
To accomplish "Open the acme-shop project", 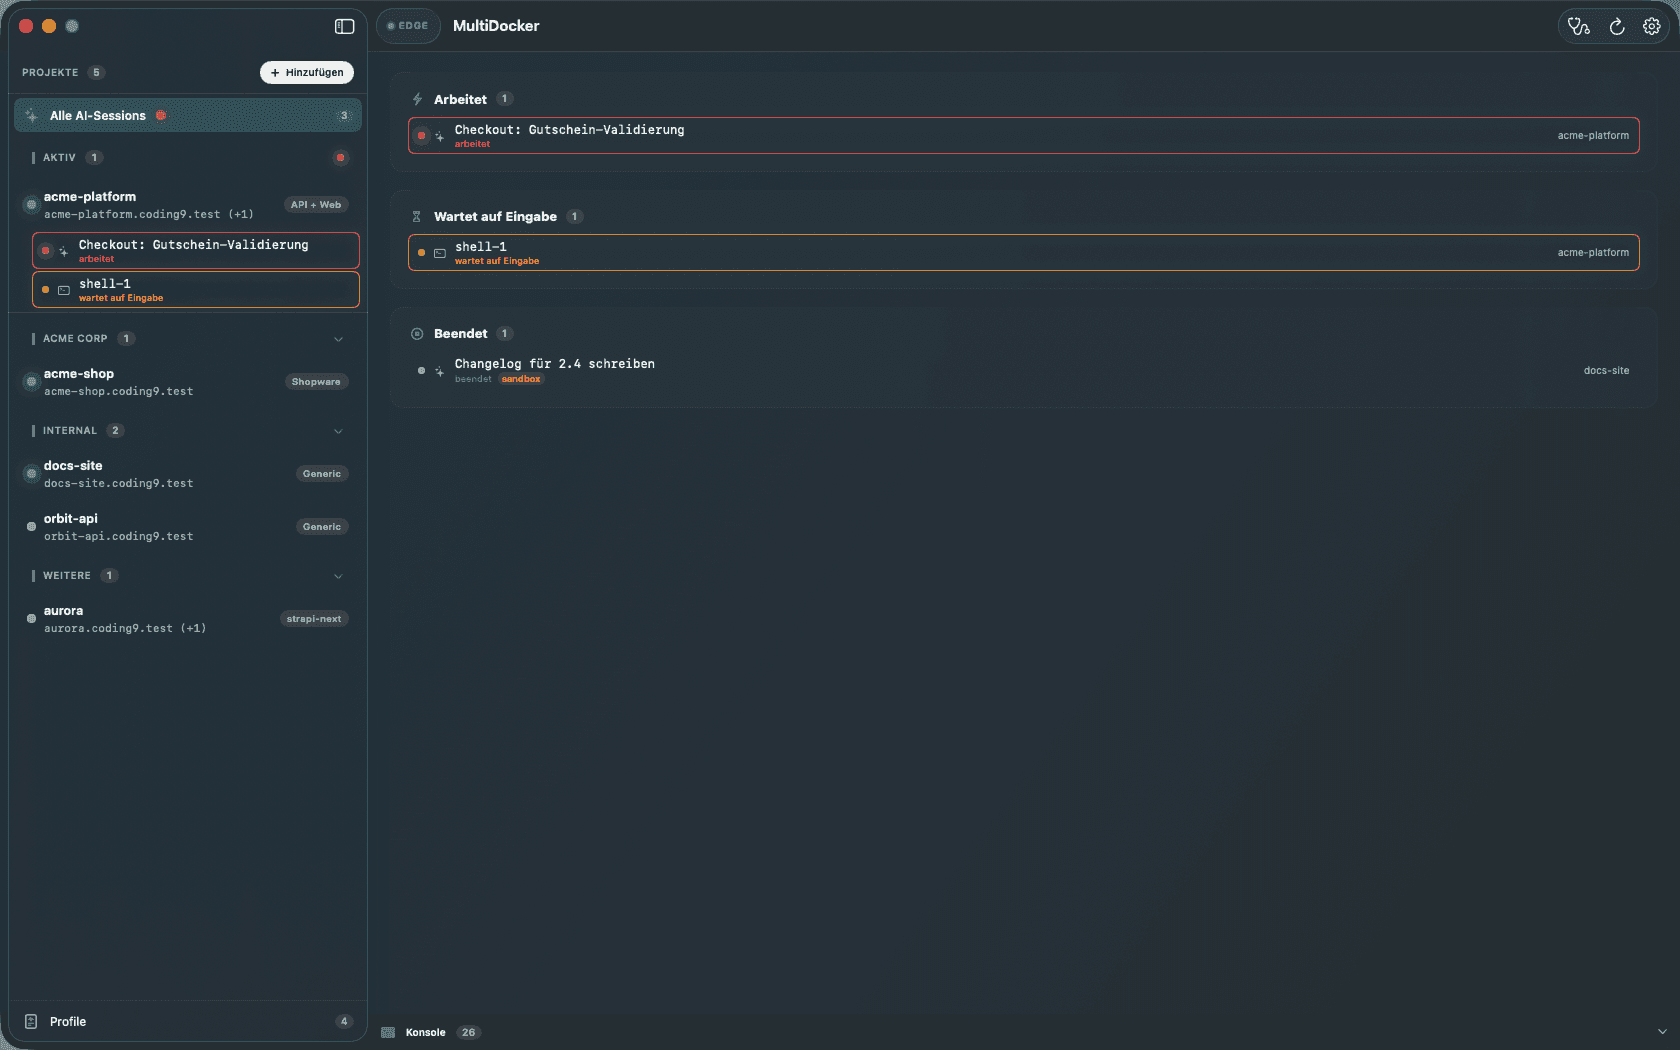I will click(x=188, y=382).
